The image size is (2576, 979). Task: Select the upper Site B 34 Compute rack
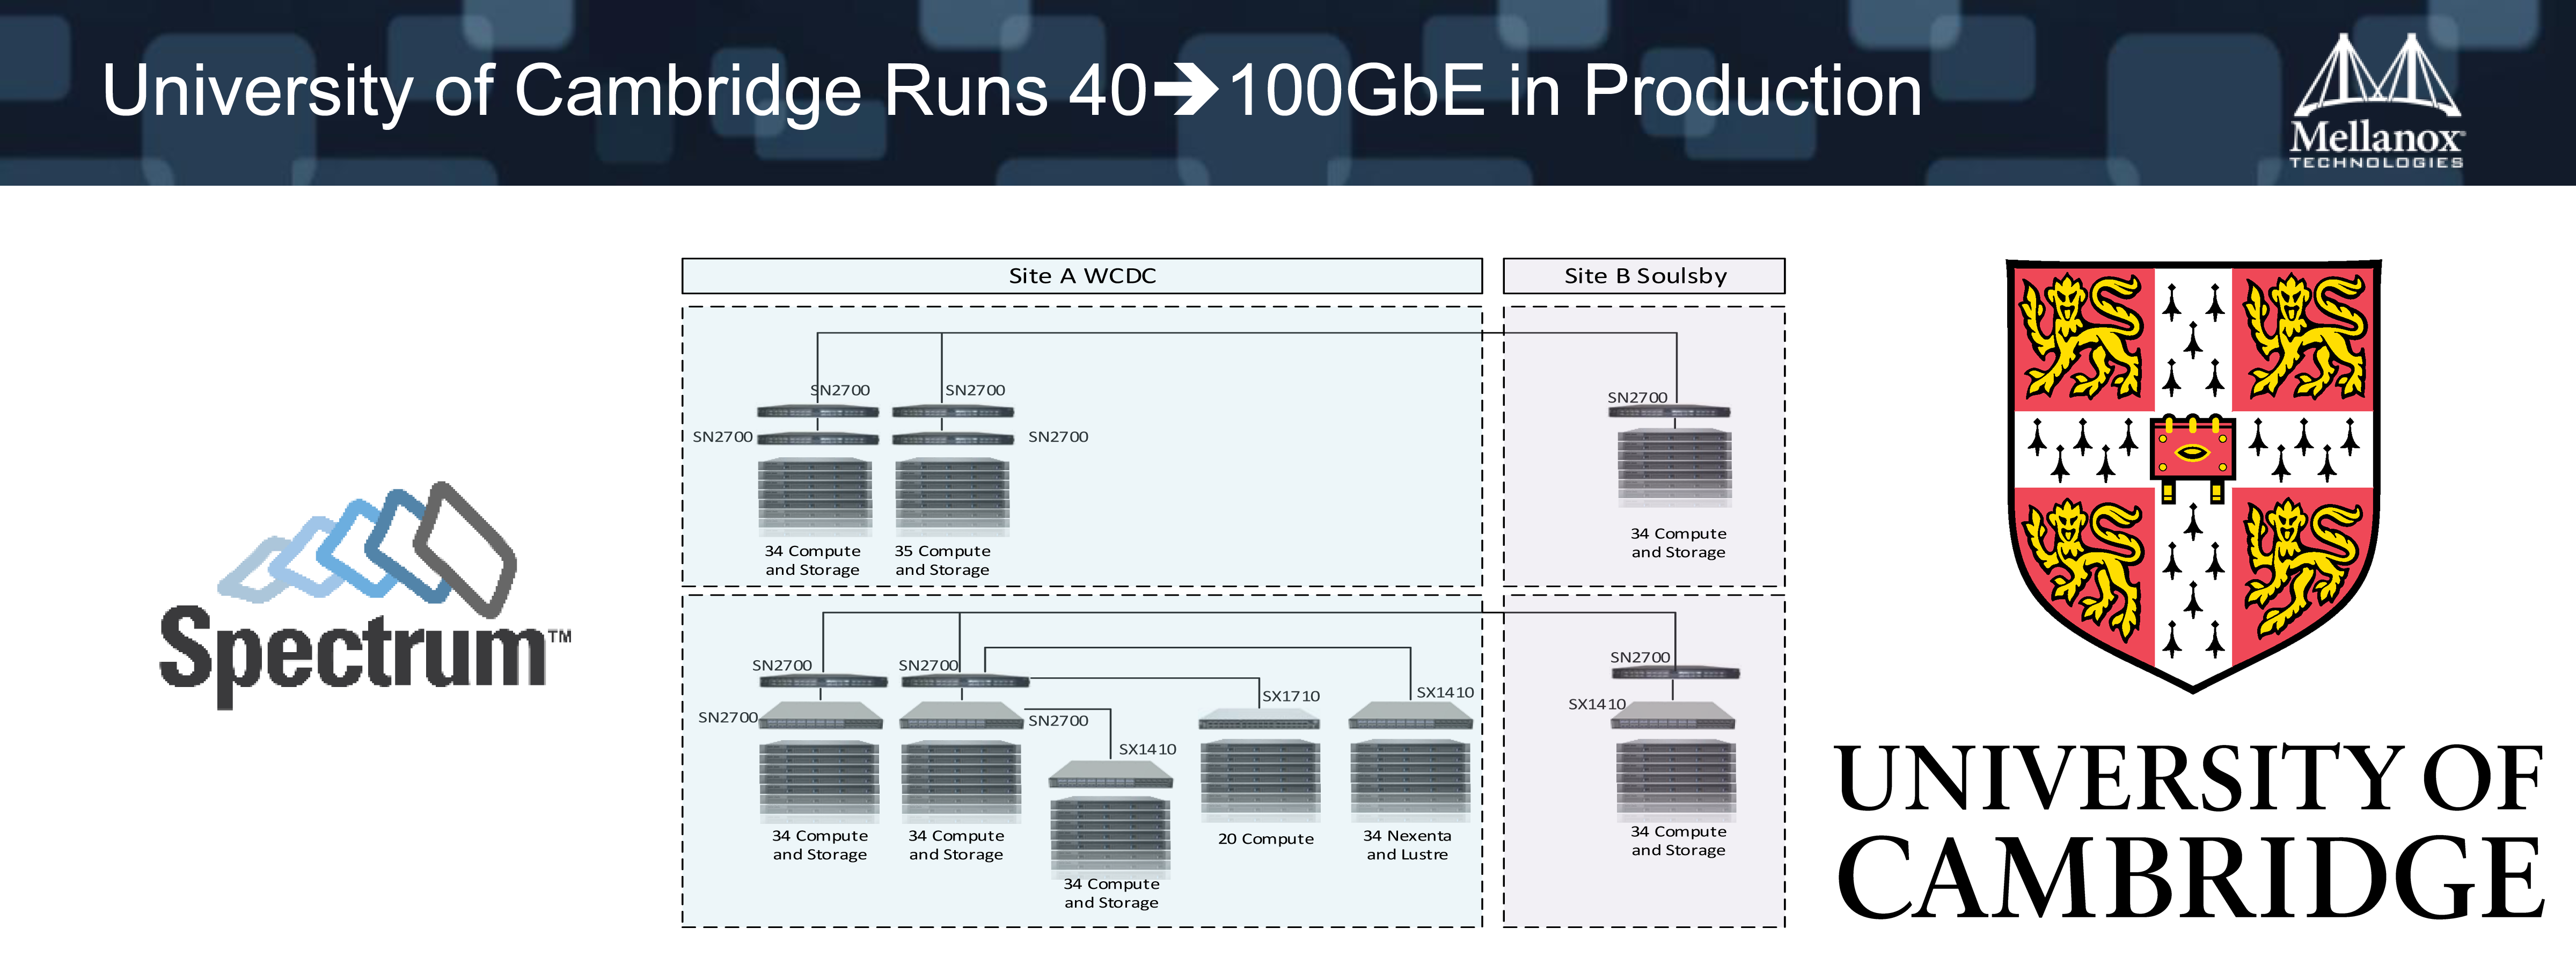tap(1674, 467)
